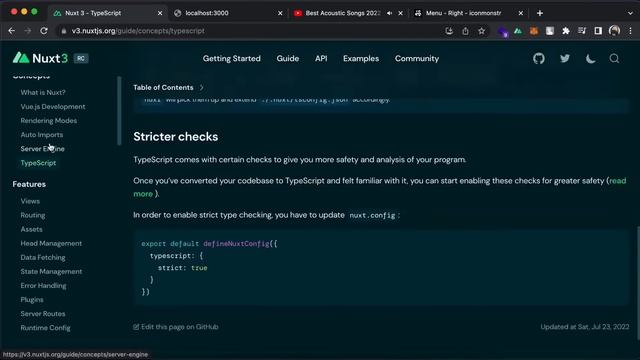Select TypeScript in the sidebar
Screen dimensions: 640x360
pyautogui.click(x=38, y=163)
